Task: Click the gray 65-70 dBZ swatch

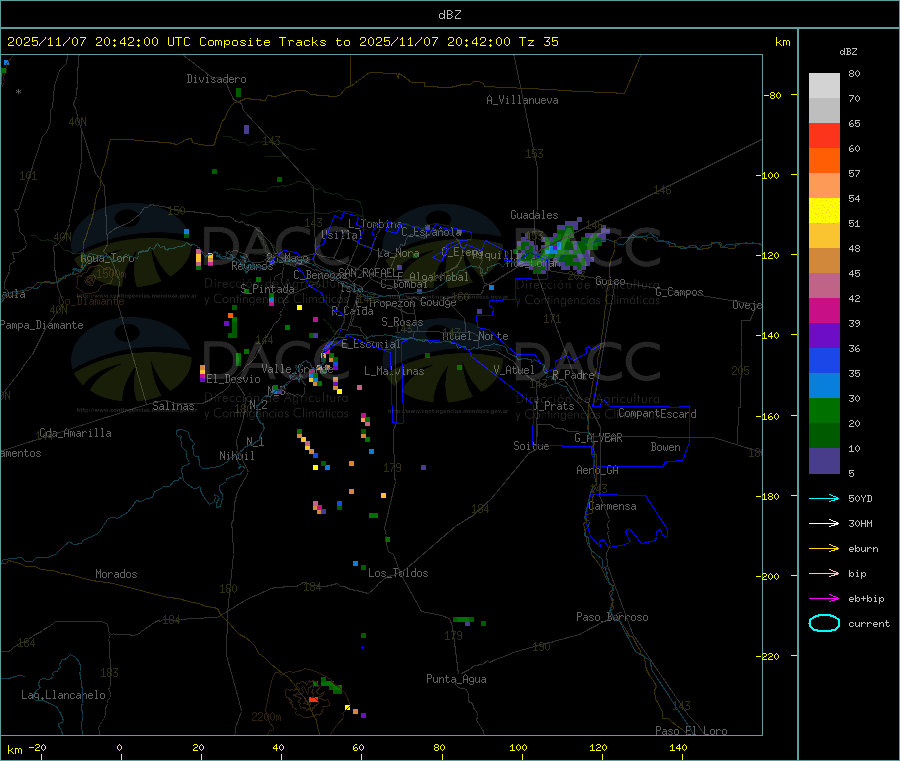Action: (824, 111)
